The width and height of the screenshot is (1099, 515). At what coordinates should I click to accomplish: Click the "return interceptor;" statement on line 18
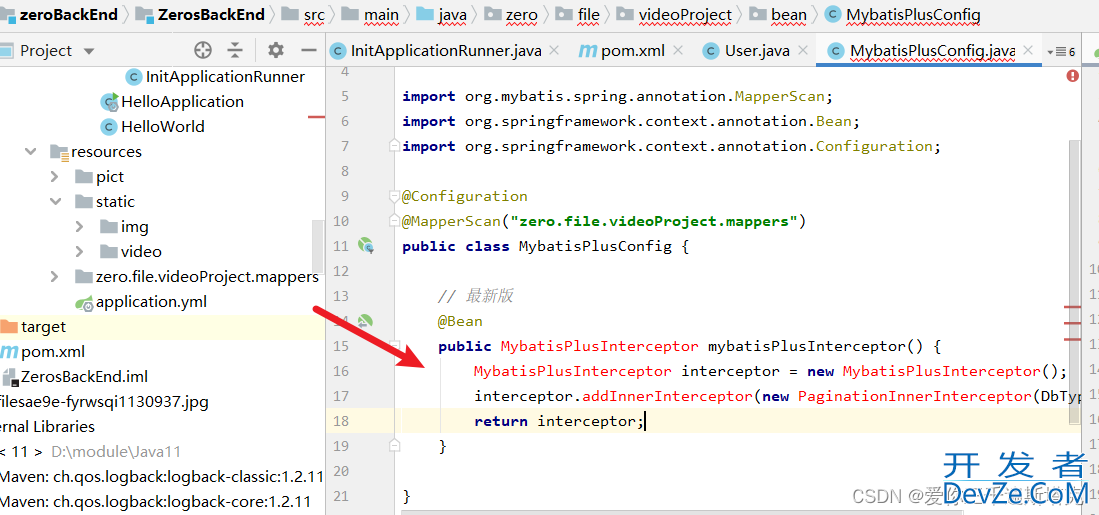point(559,421)
